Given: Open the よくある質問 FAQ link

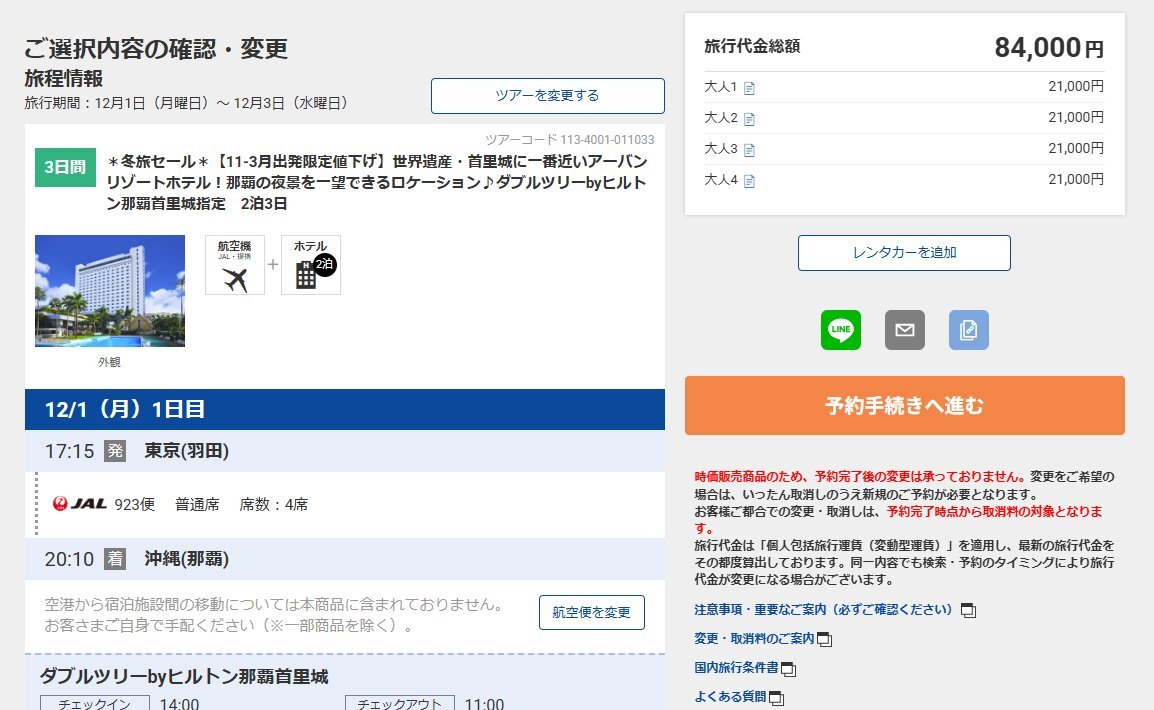Looking at the screenshot, I should pos(730,696).
